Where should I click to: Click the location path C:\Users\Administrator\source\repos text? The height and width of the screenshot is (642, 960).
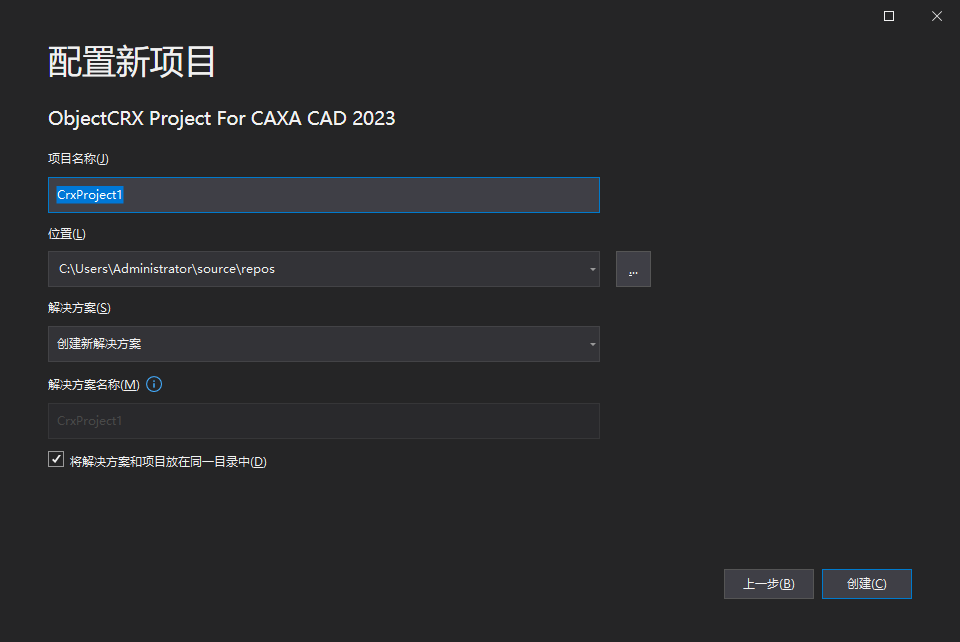(167, 269)
